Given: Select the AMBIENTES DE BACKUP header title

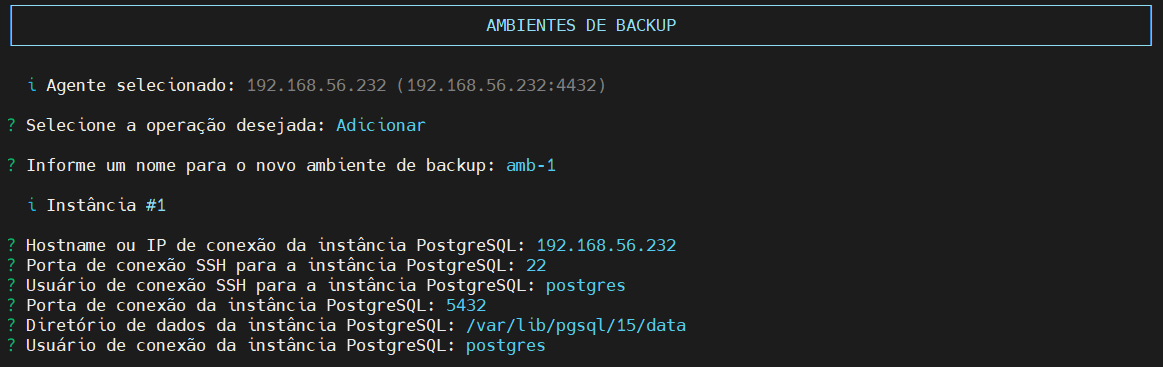Looking at the screenshot, I should click(x=581, y=26).
